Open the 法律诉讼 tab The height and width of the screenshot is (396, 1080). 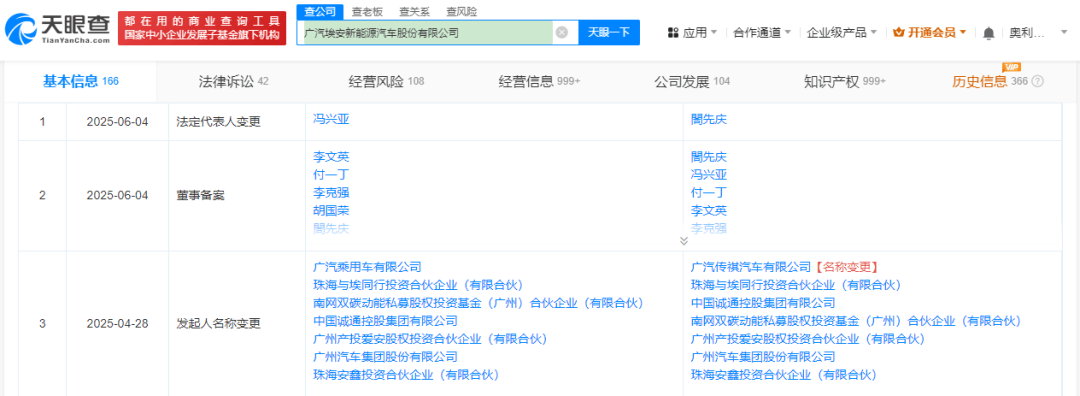click(233, 81)
